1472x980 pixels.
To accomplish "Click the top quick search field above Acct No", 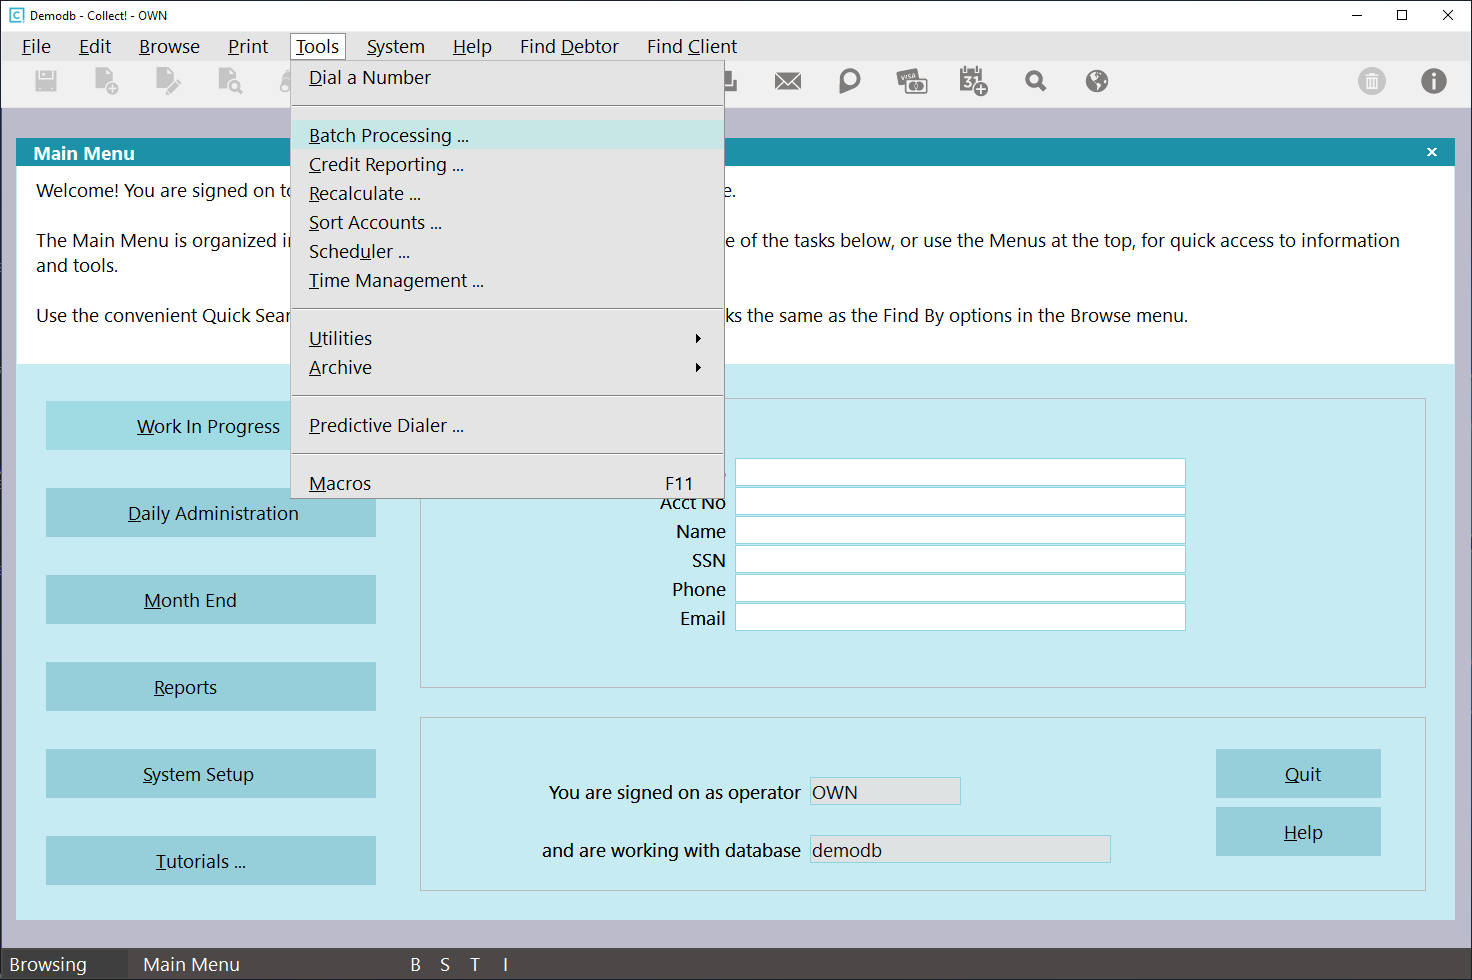I will pyautogui.click(x=960, y=472).
